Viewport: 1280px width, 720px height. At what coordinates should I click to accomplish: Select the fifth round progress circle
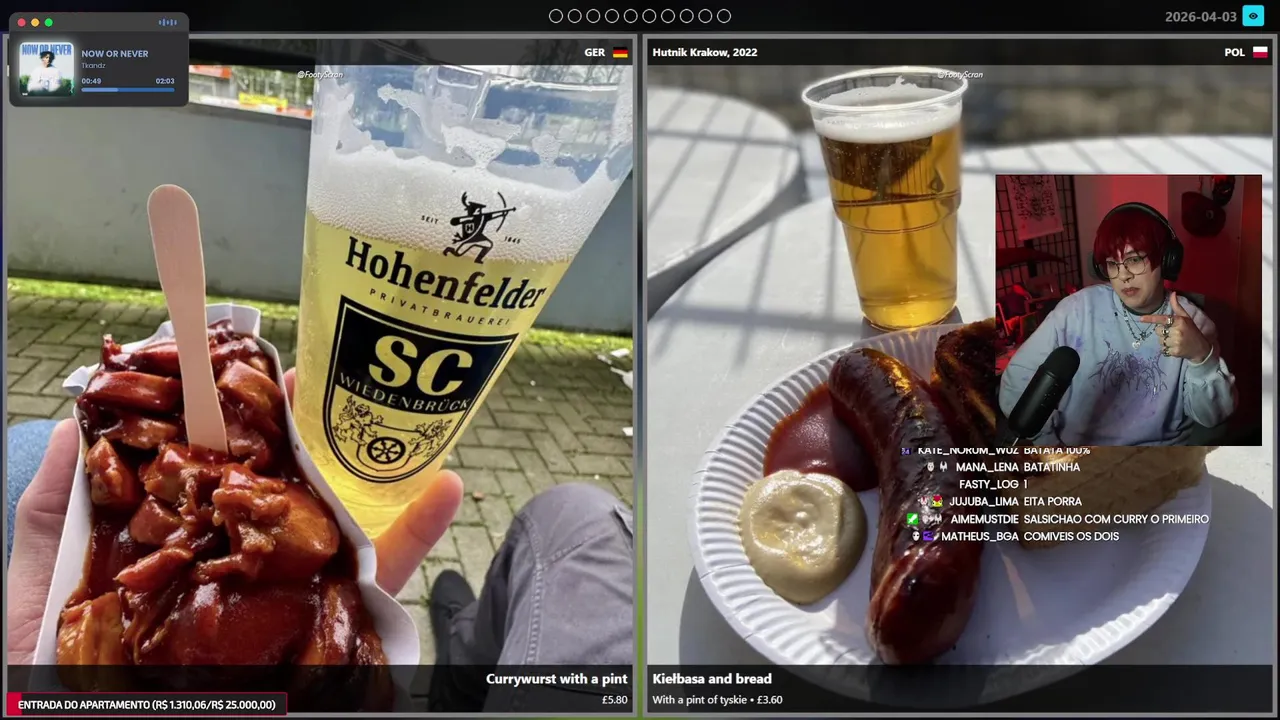coord(630,16)
